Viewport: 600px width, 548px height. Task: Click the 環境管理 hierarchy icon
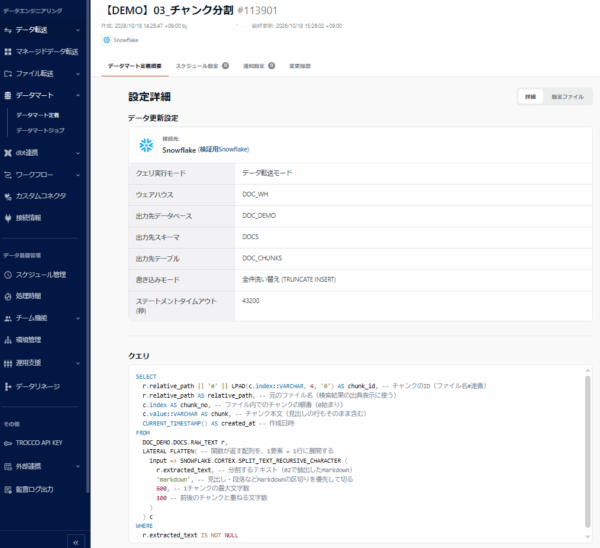tap(8, 340)
